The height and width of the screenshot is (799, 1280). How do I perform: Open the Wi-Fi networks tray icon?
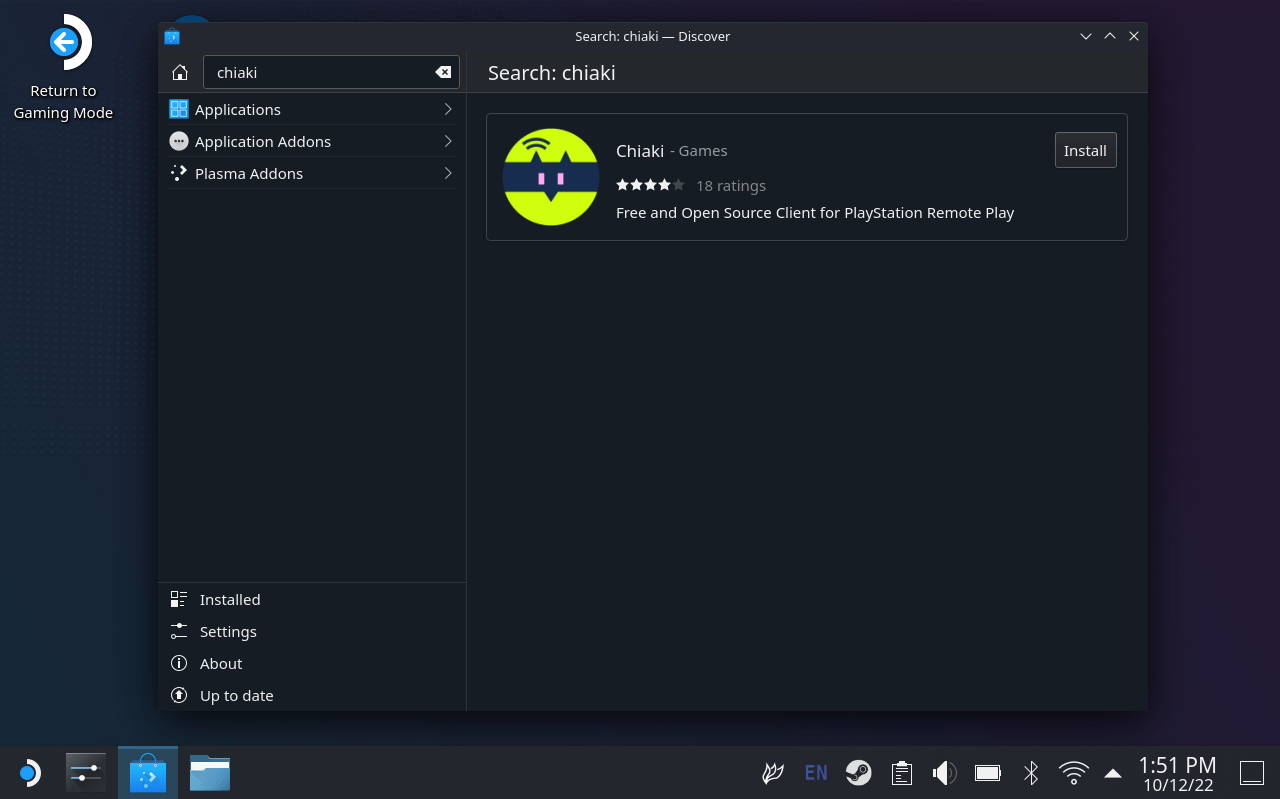pyautogui.click(x=1074, y=773)
